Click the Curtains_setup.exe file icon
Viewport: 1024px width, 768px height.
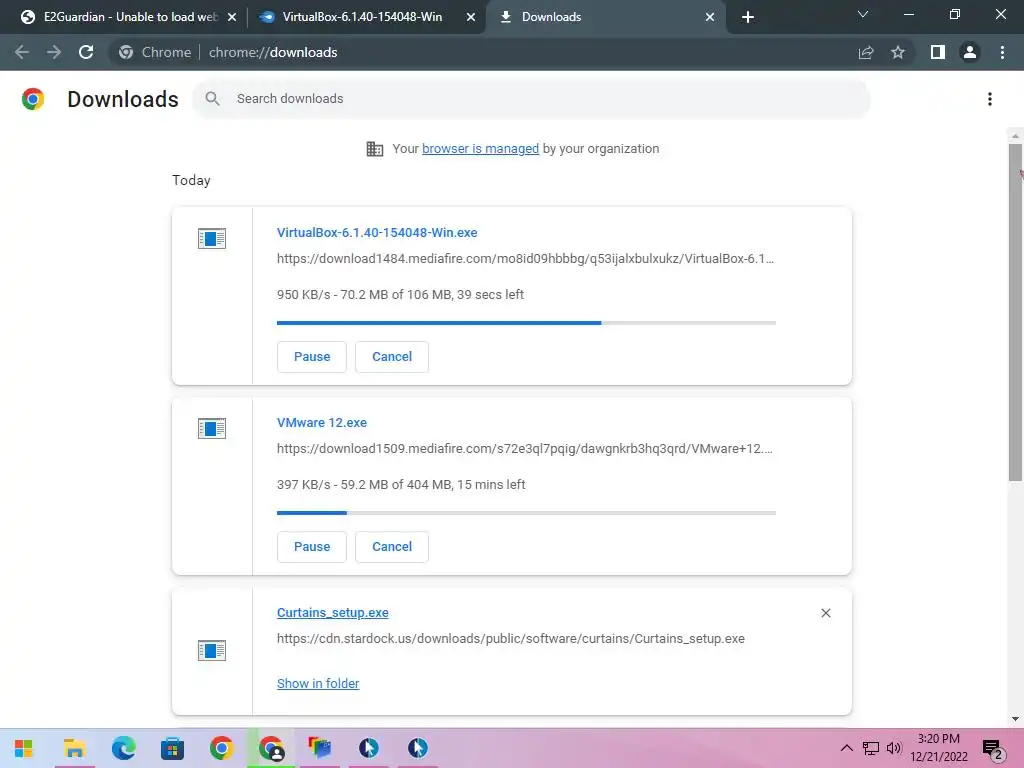212,650
